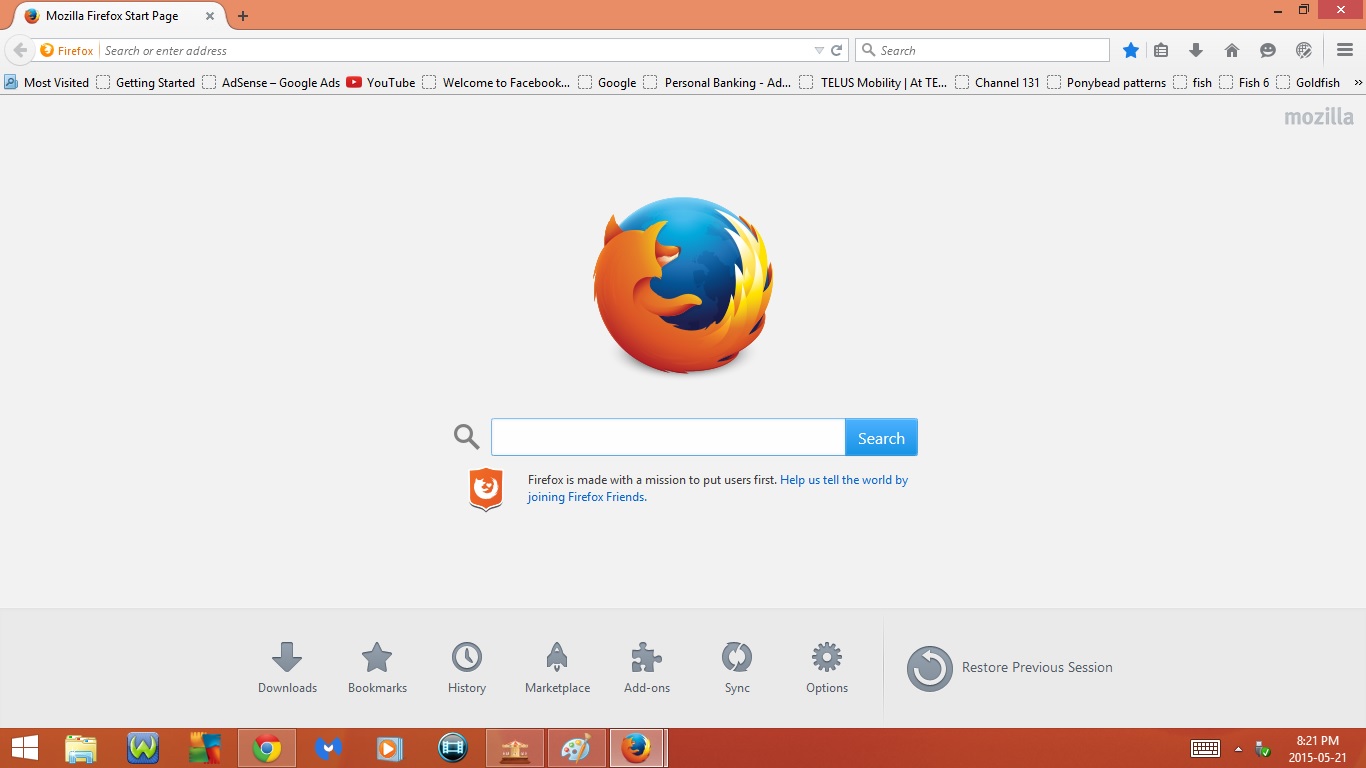Viewport: 1366px width, 768px height.
Task: Open the YouTube bookmark
Action: click(381, 82)
